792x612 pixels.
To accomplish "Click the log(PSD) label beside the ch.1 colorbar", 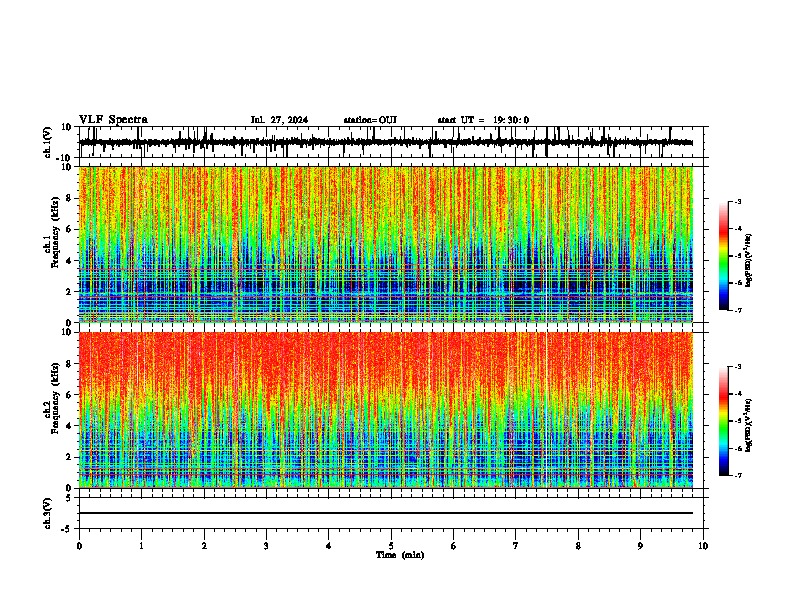I will coord(749,261).
